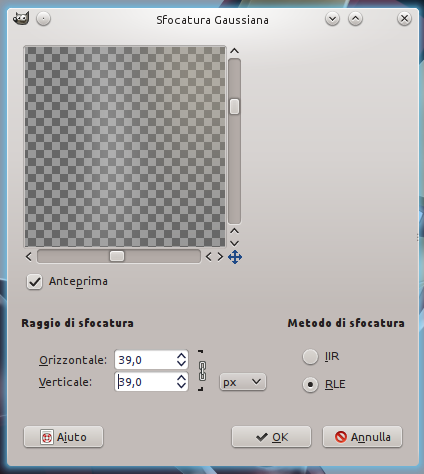Open the px unit dropdown
Image resolution: width=424 pixels, height=474 pixels.
click(243, 382)
